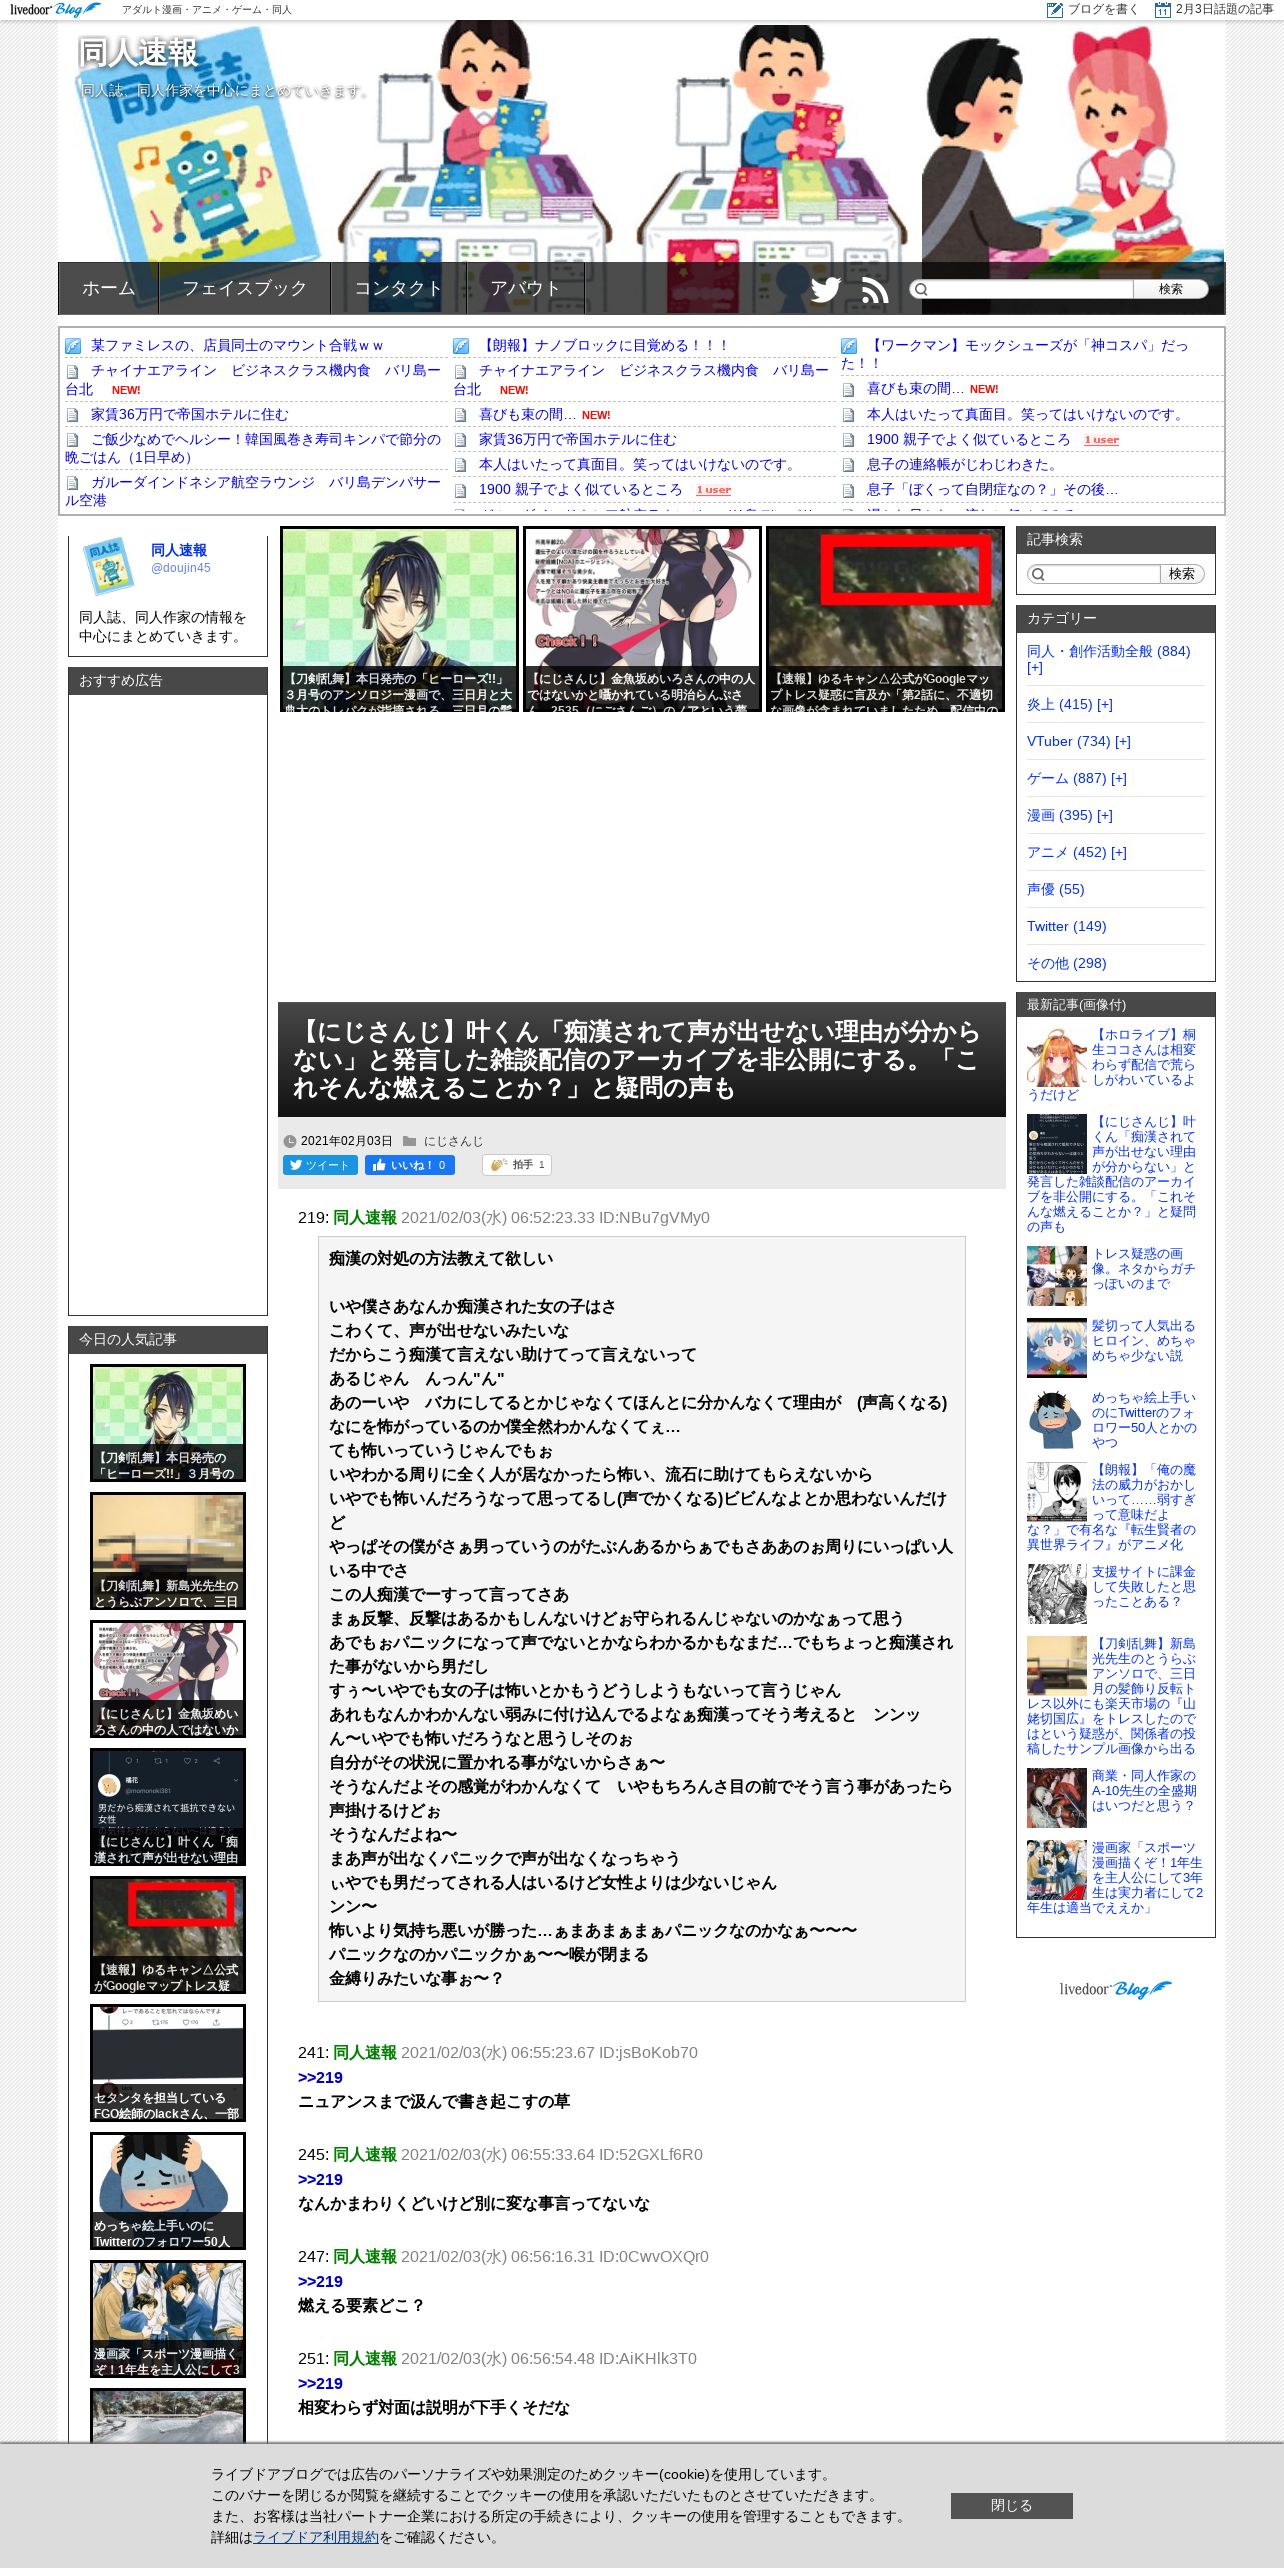Open latest article 【ホロライブ】桐生ココ link
The width and height of the screenshot is (1284, 2568).
click(1143, 1057)
